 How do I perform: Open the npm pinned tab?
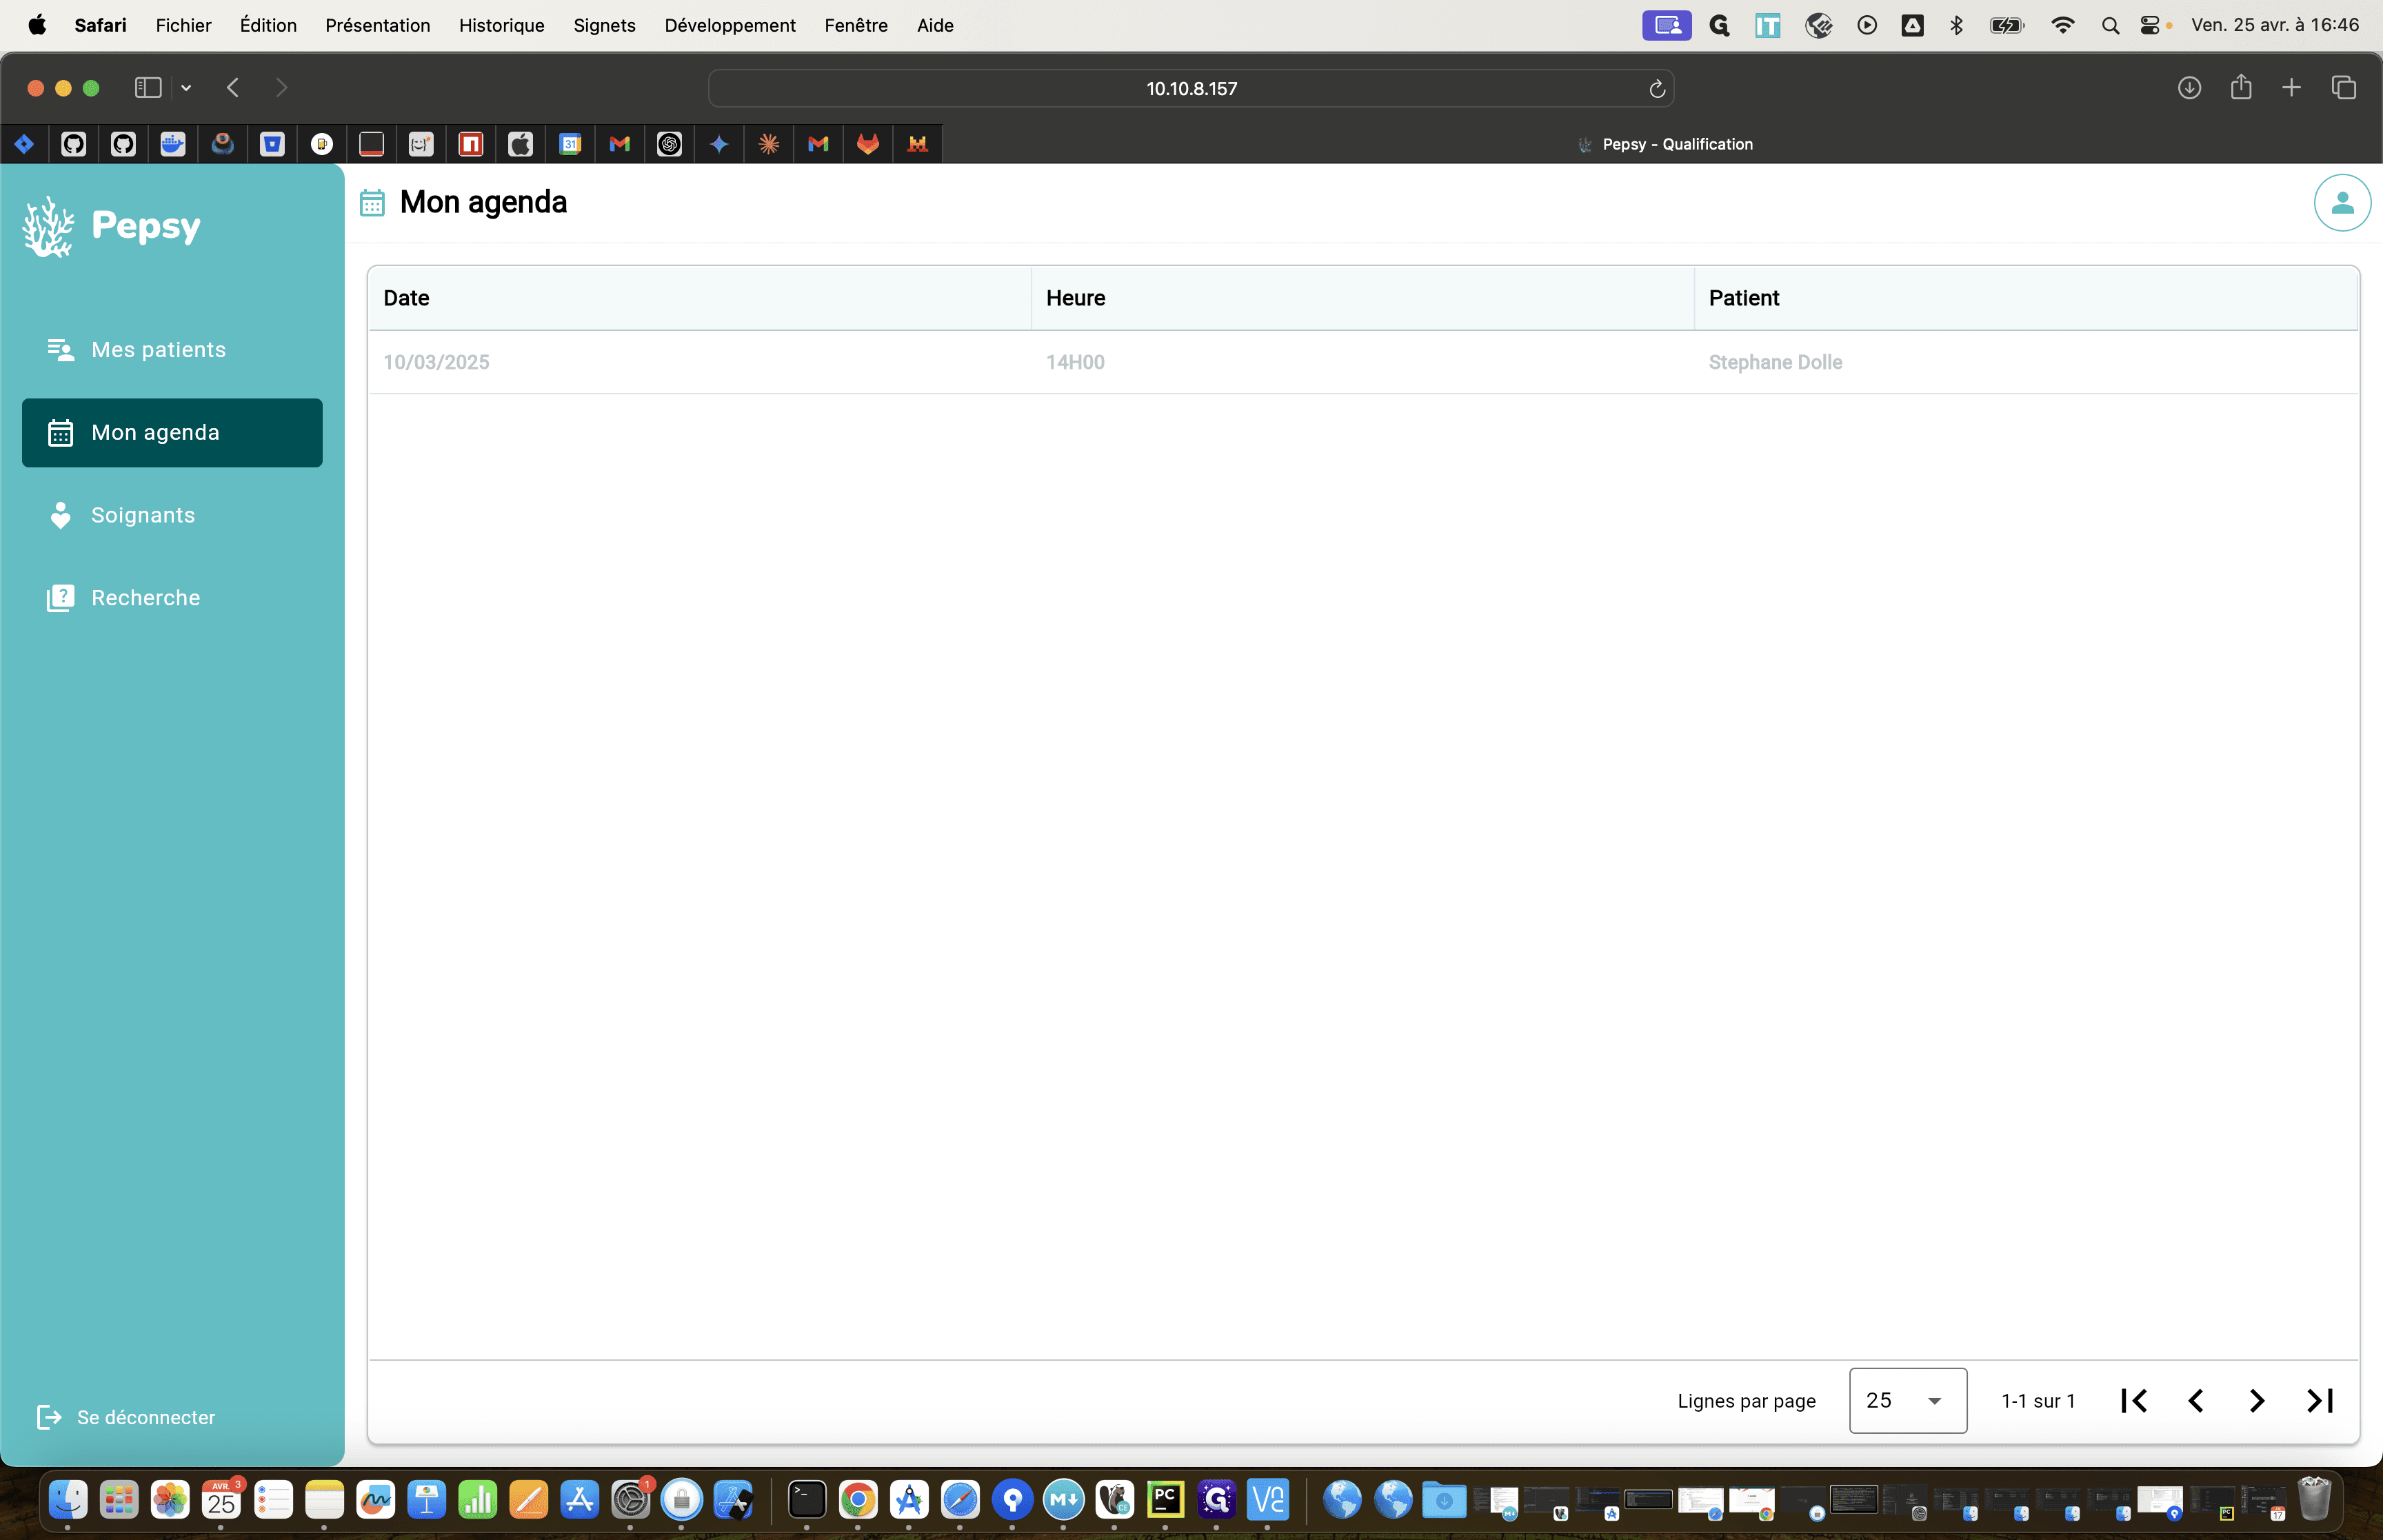point(471,144)
